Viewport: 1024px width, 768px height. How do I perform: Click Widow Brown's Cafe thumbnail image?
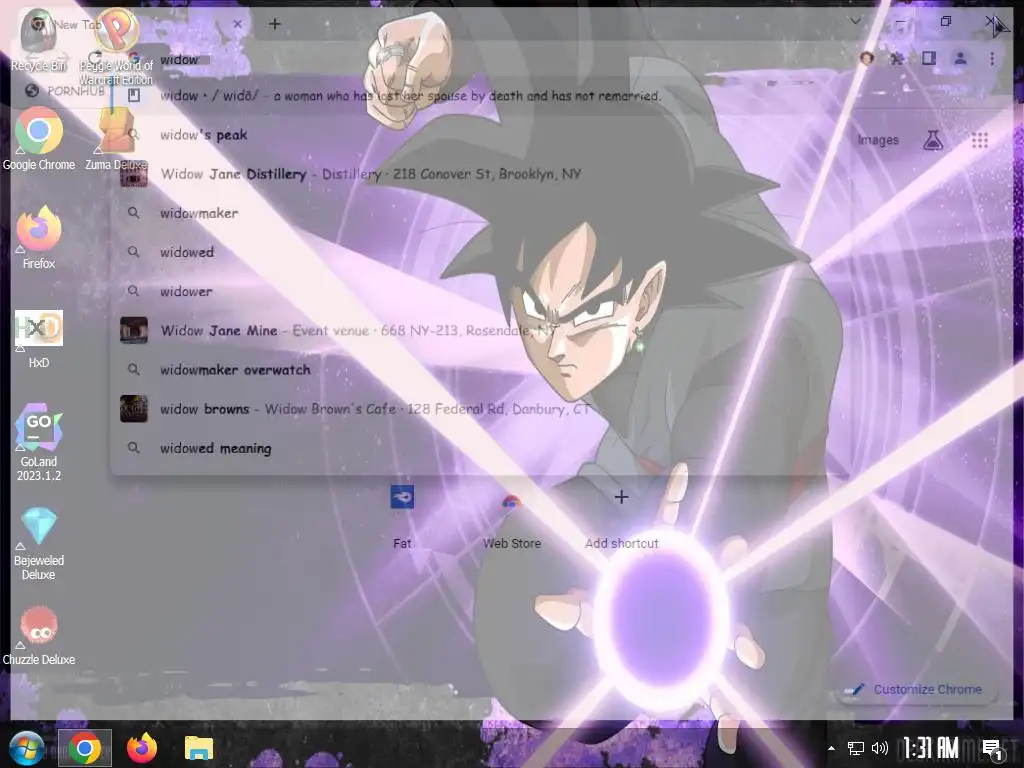click(134, 409)
